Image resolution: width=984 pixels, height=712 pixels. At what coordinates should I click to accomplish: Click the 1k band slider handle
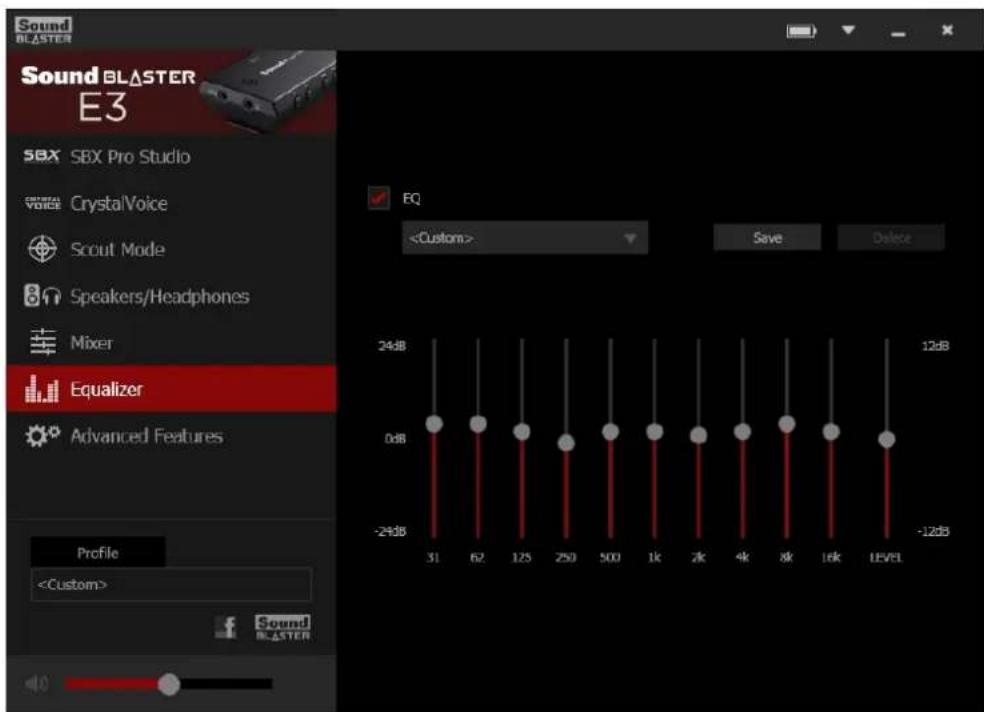[x=655, y=432]
